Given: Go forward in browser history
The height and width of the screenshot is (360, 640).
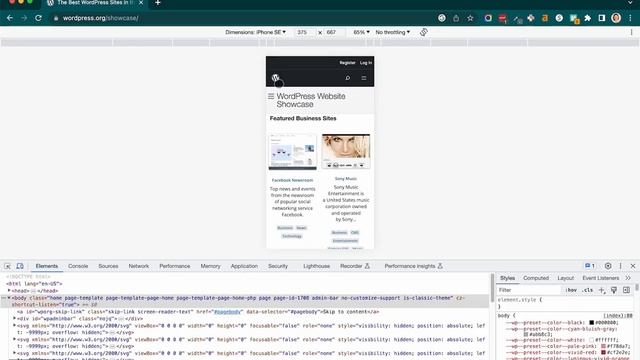Looking at the screenshot, I should 24,18.
